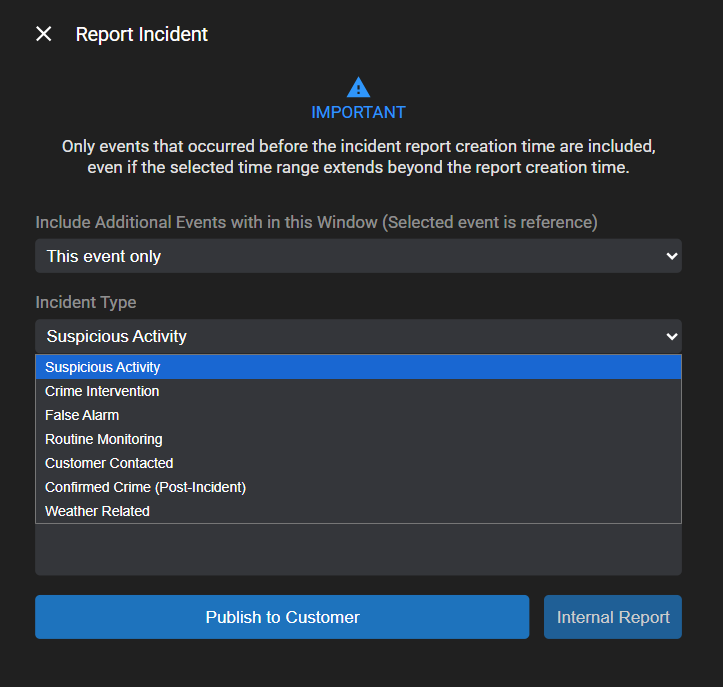Close the Report Incident dialog
The width and height of the screenshot is (723, 687).
[x=44, y=34]
